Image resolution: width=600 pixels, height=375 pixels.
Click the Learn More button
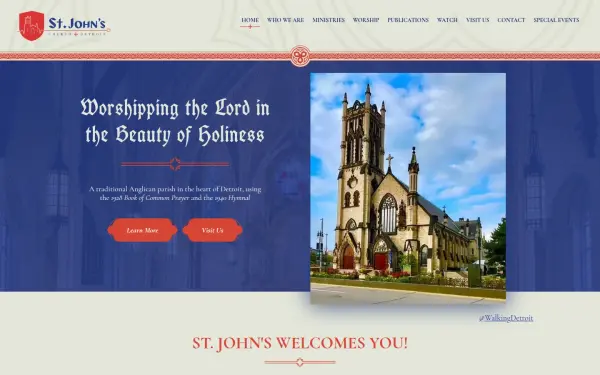[x=142, y=230]
